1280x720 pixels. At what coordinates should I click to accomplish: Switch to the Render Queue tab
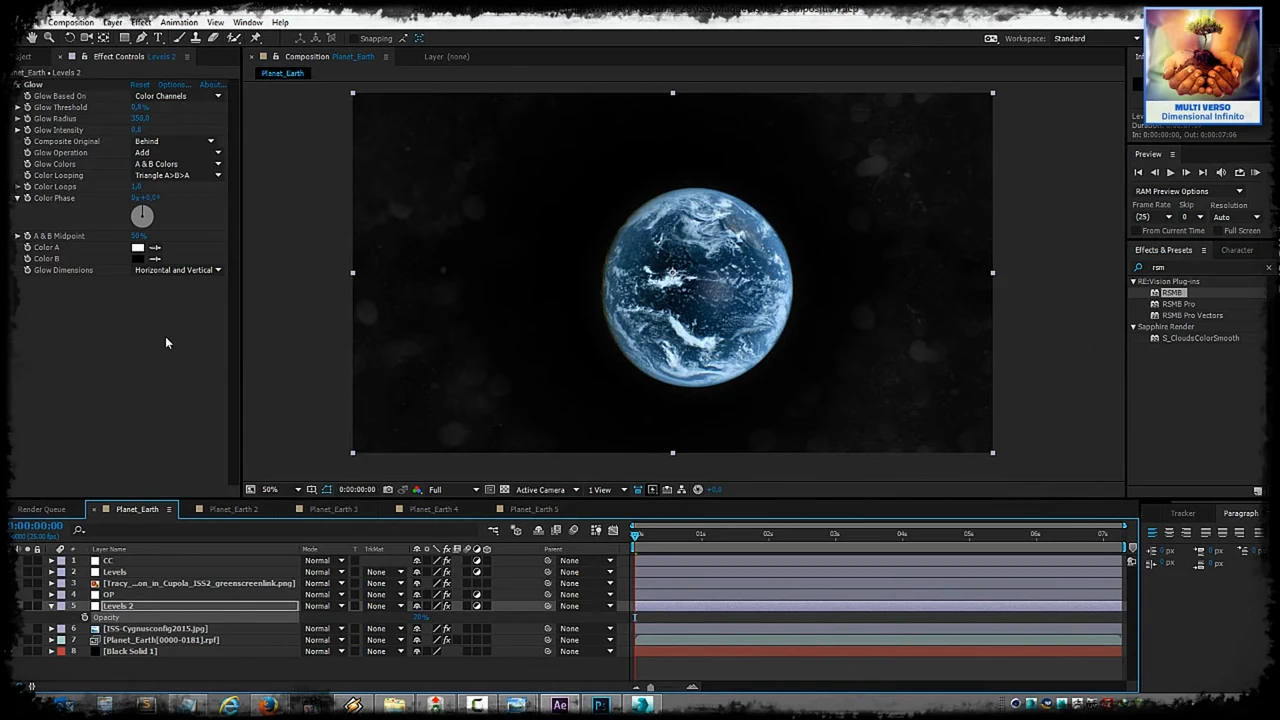point(41,509)
